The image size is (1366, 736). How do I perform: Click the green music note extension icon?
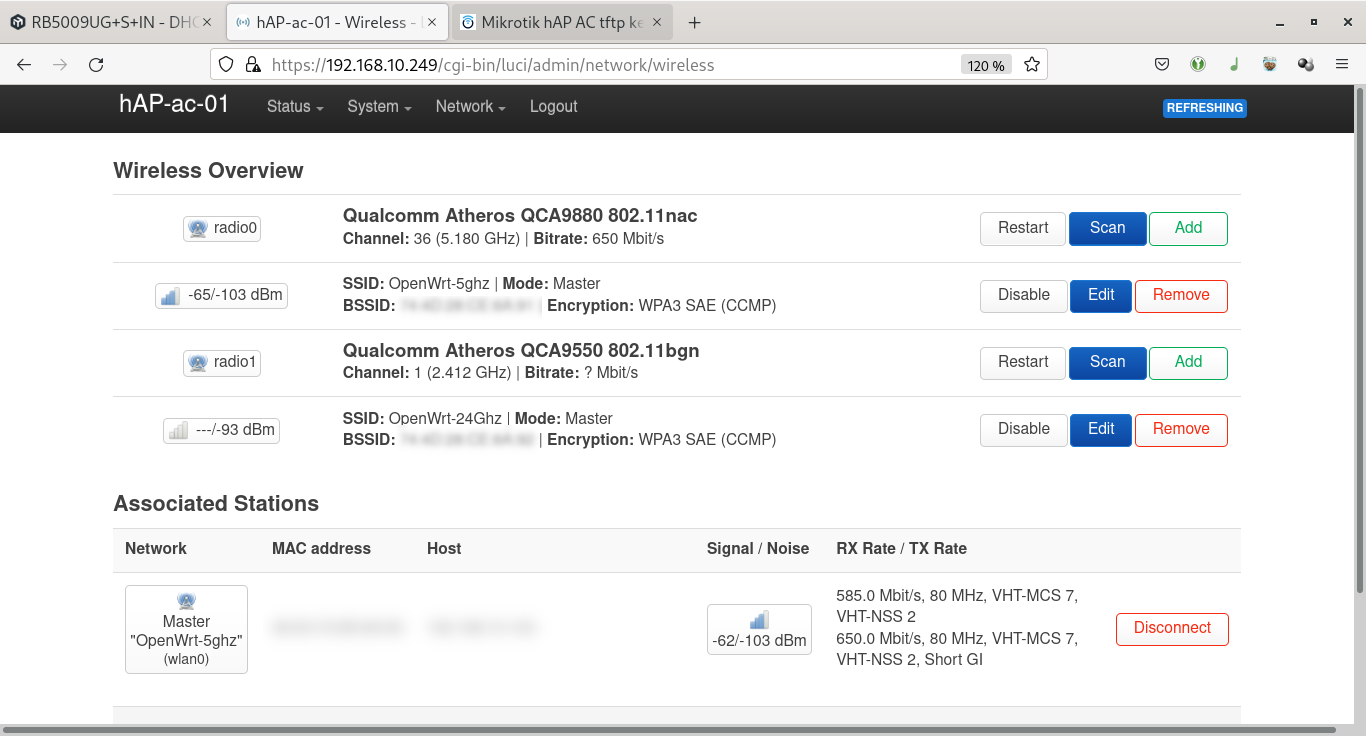[1234, 65]
